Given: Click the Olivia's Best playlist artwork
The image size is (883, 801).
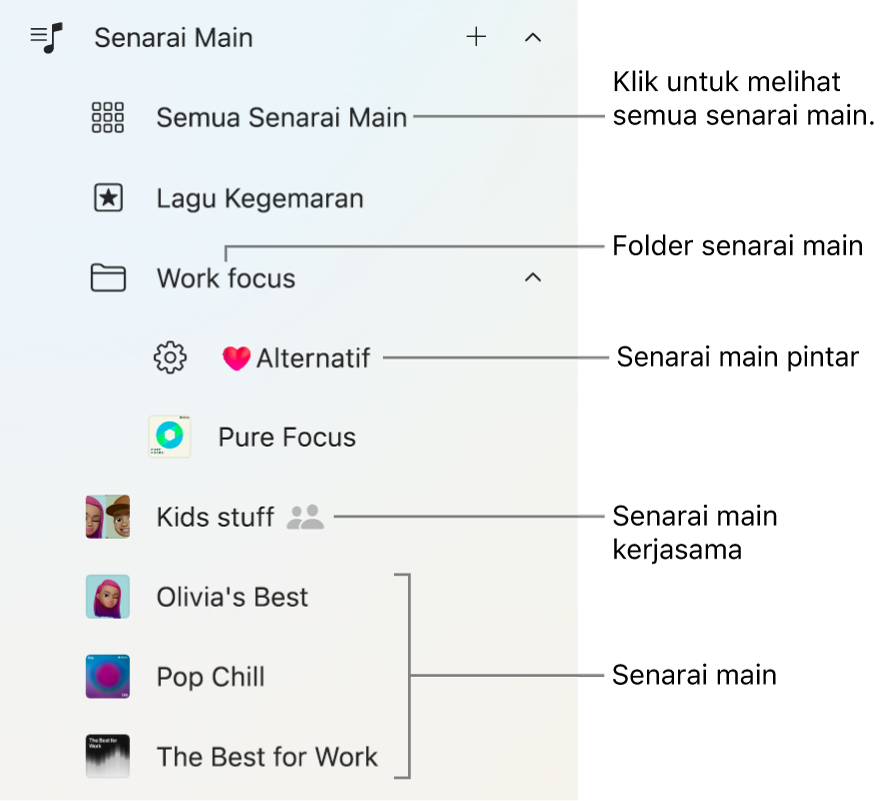Looking at the screenshot, I should (x=108, y=597).
